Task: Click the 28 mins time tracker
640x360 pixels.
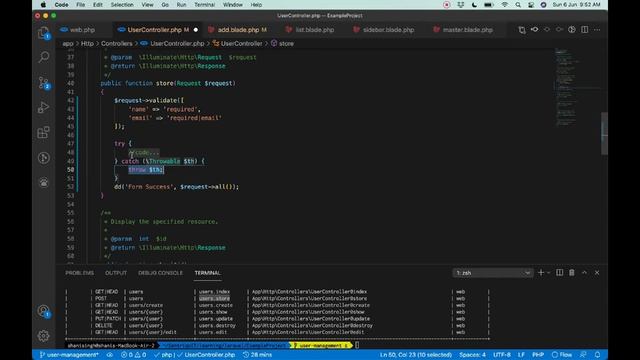Action: pos(257,355)
